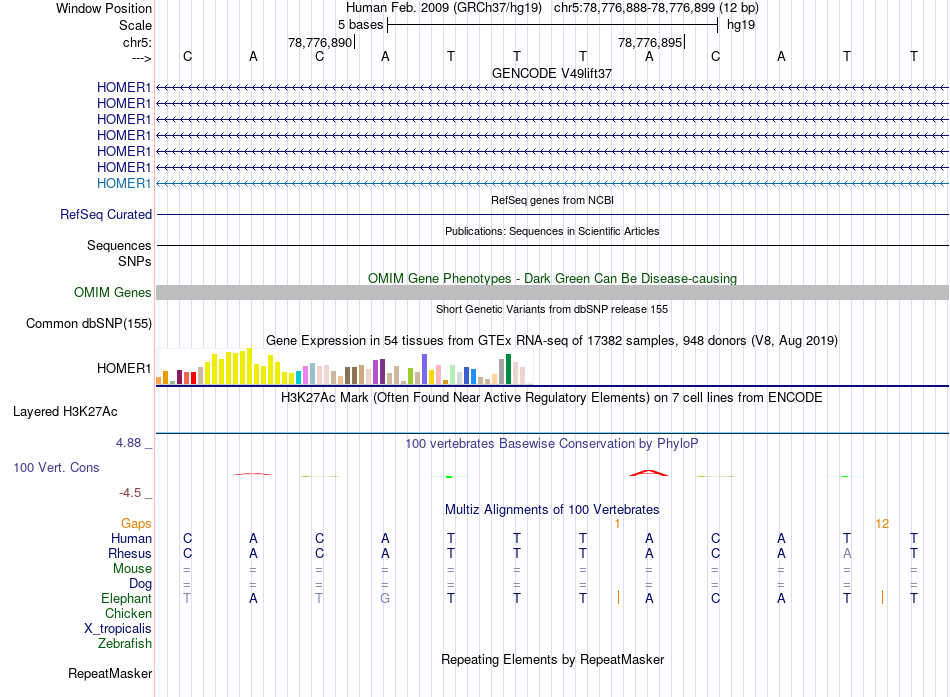Select the Elephant species label
The width and height of the screenshot is (950, 697).
[x=126, y=599]
